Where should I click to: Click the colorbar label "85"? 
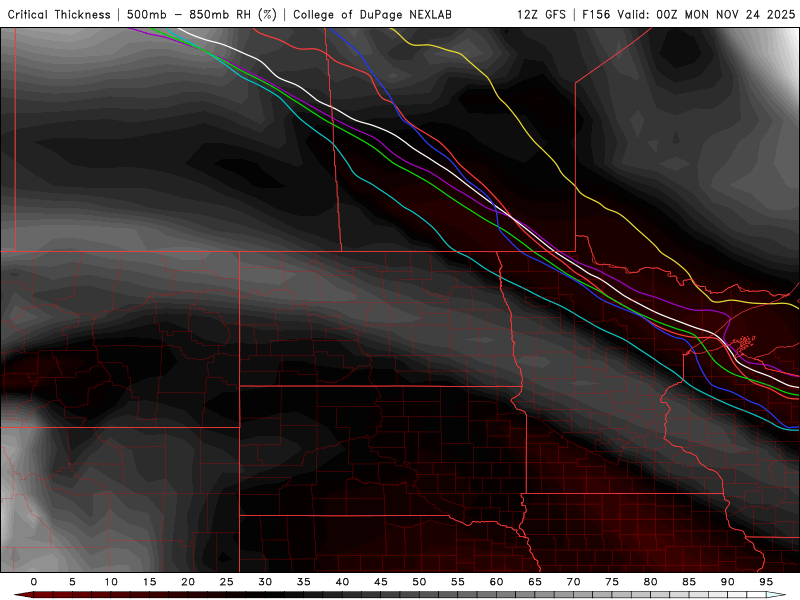click(x=689, y=582)
